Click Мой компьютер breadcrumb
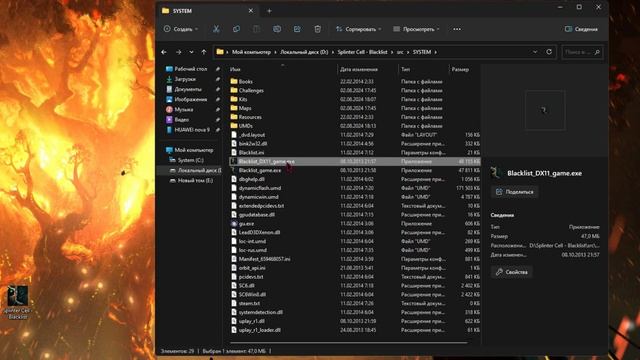This screenshot has height=360, width=640. (x=251, y=52)
